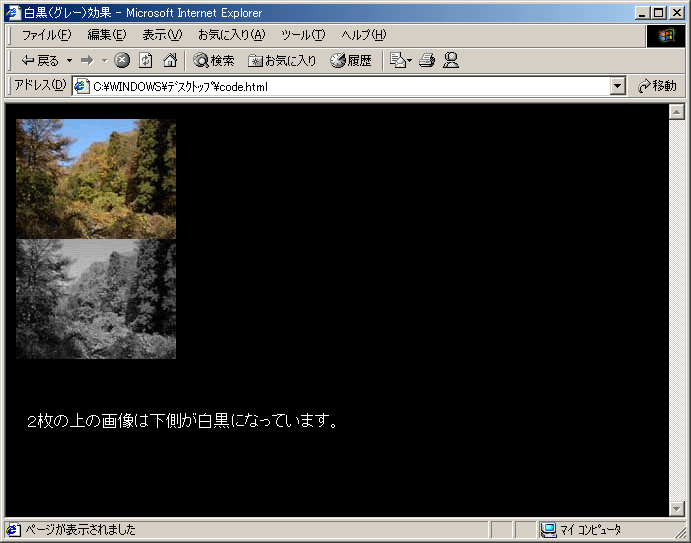Click the マイ コンピュータ zone indicator
Image resolution: width=691 pixels, height=543 pixels.
[581, 529]
